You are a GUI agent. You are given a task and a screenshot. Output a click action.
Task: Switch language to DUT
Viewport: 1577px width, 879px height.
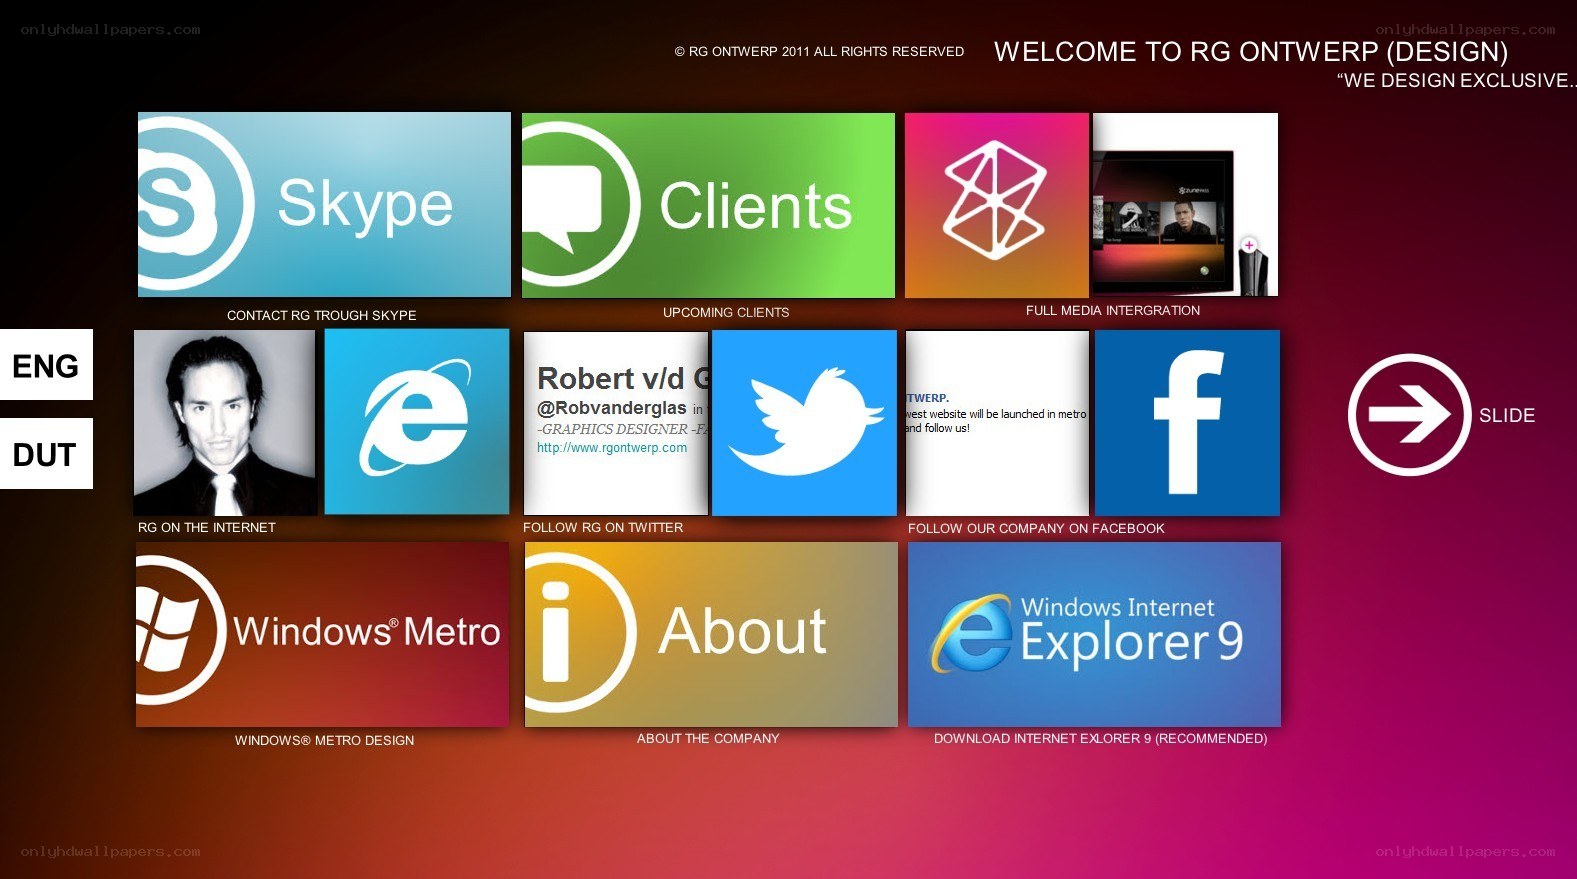[46, 454]
